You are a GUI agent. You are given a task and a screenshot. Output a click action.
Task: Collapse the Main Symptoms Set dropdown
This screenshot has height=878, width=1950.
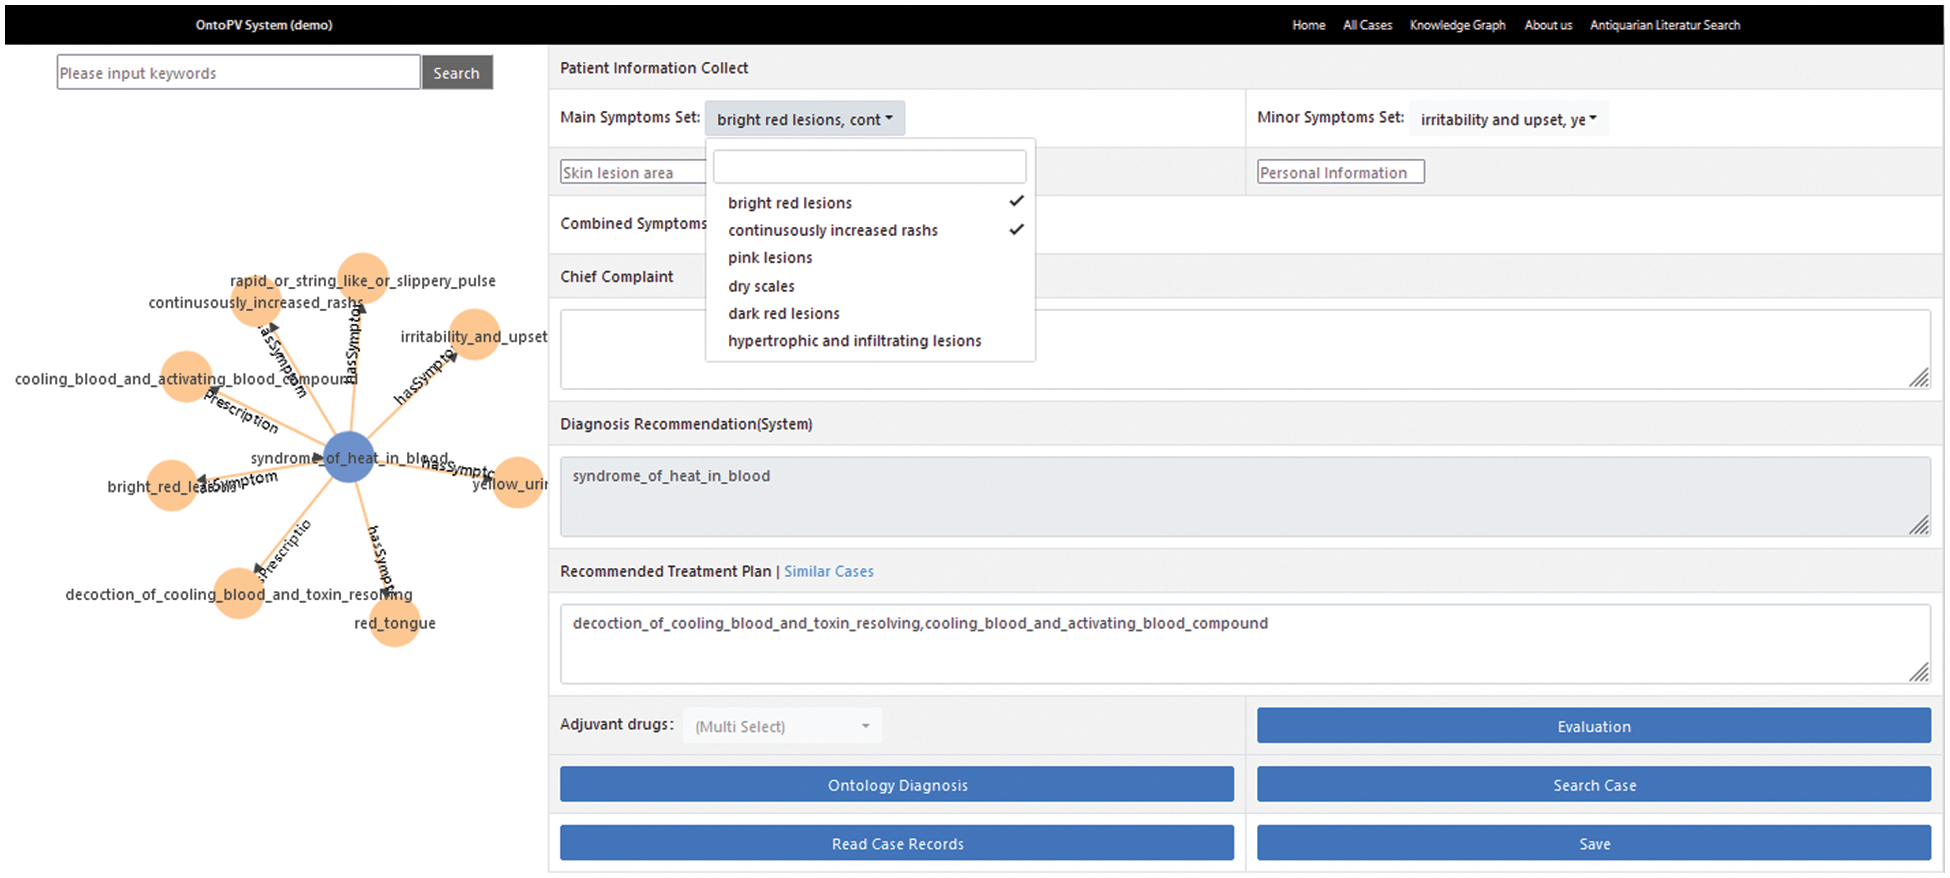tap(804, 119)
